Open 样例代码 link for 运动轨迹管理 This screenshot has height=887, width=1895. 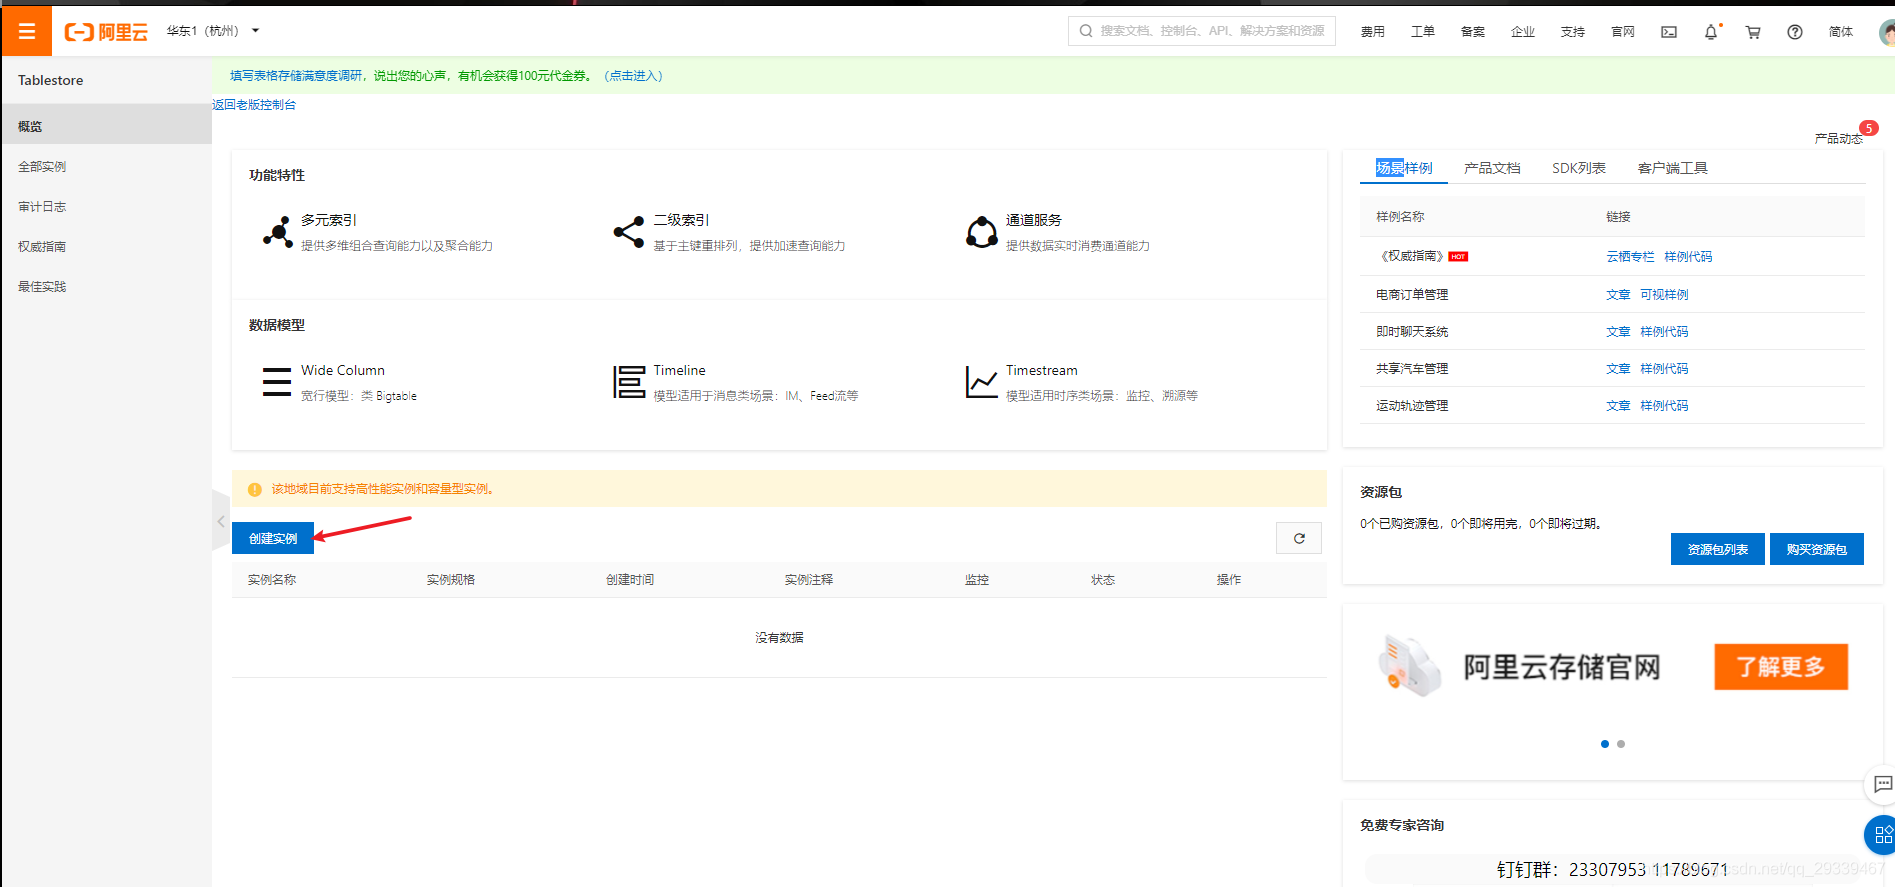click(1664, 406)
